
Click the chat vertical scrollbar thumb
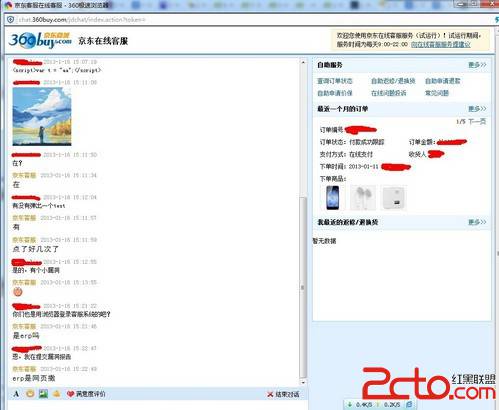[303, 287]
